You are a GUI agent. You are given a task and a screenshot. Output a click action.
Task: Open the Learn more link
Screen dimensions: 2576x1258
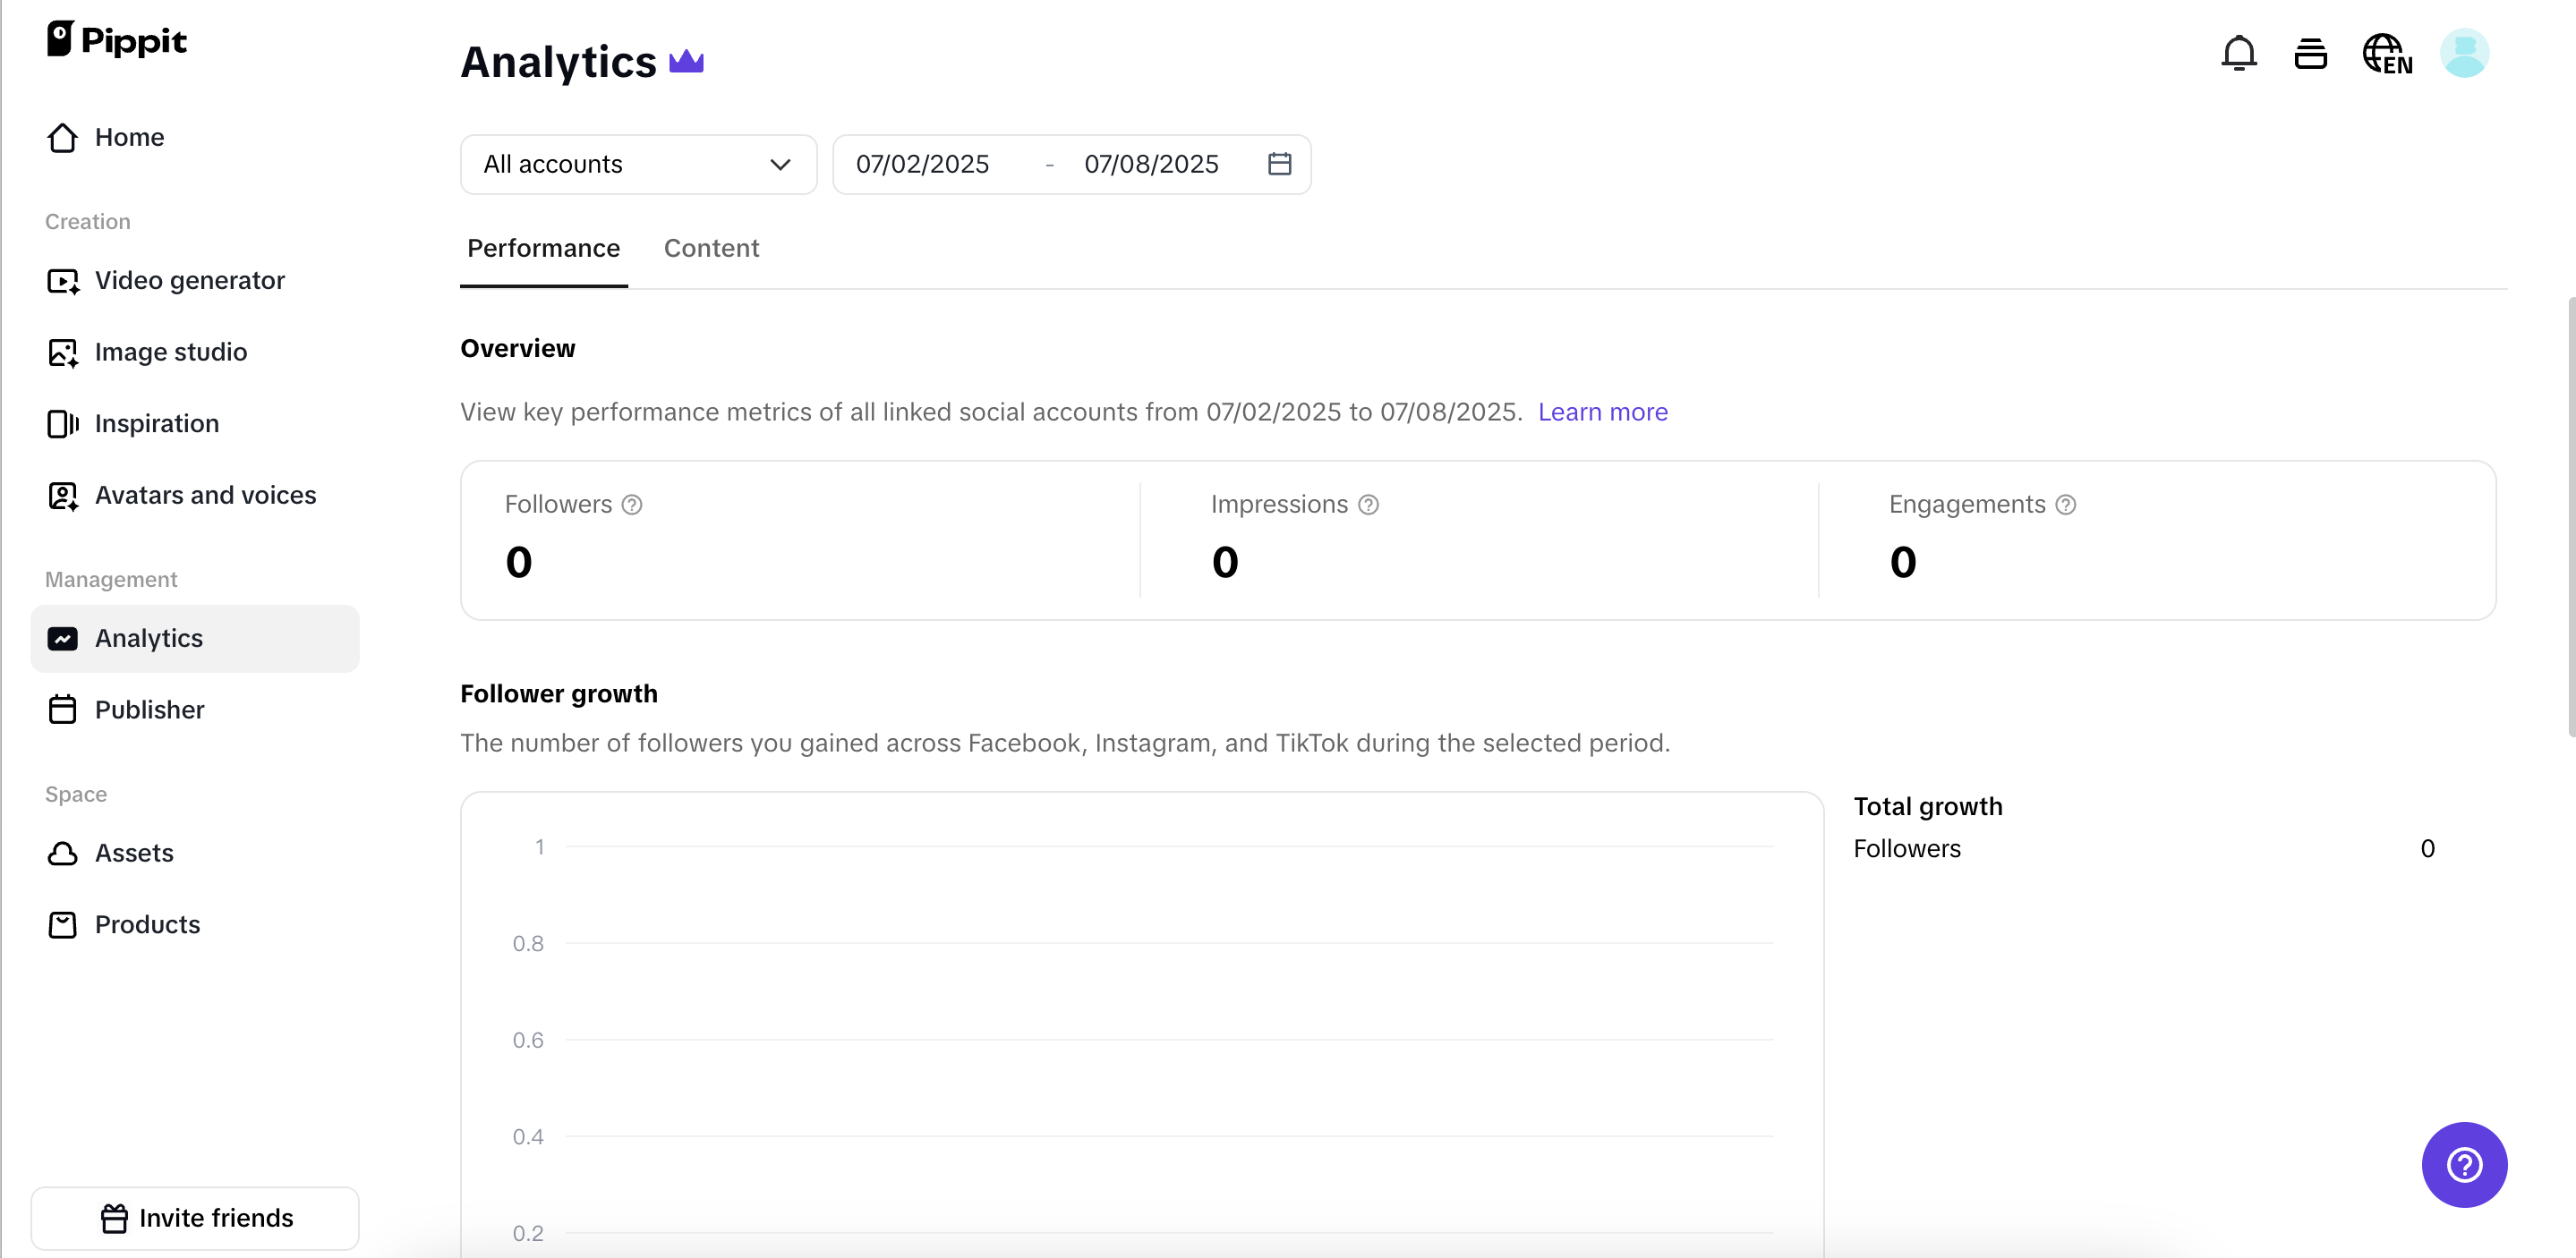click(1602, 412)
